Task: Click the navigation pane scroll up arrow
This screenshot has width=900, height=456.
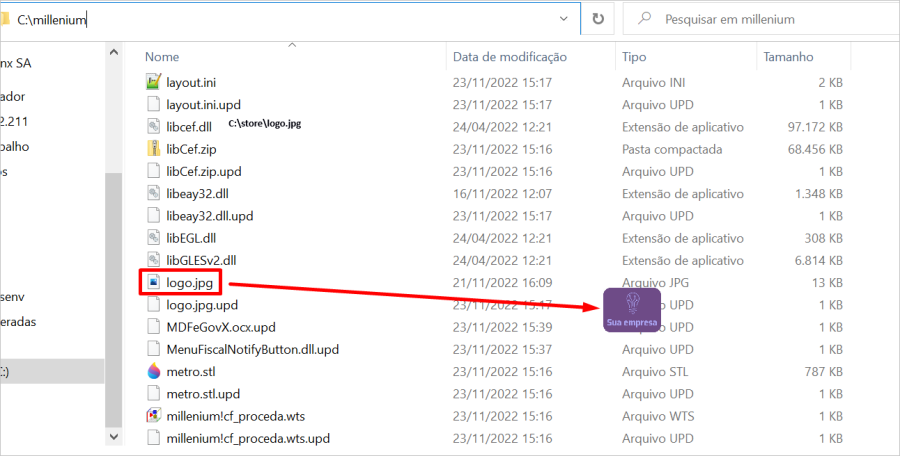Action: pyautogui.click(x=114, y=52)
